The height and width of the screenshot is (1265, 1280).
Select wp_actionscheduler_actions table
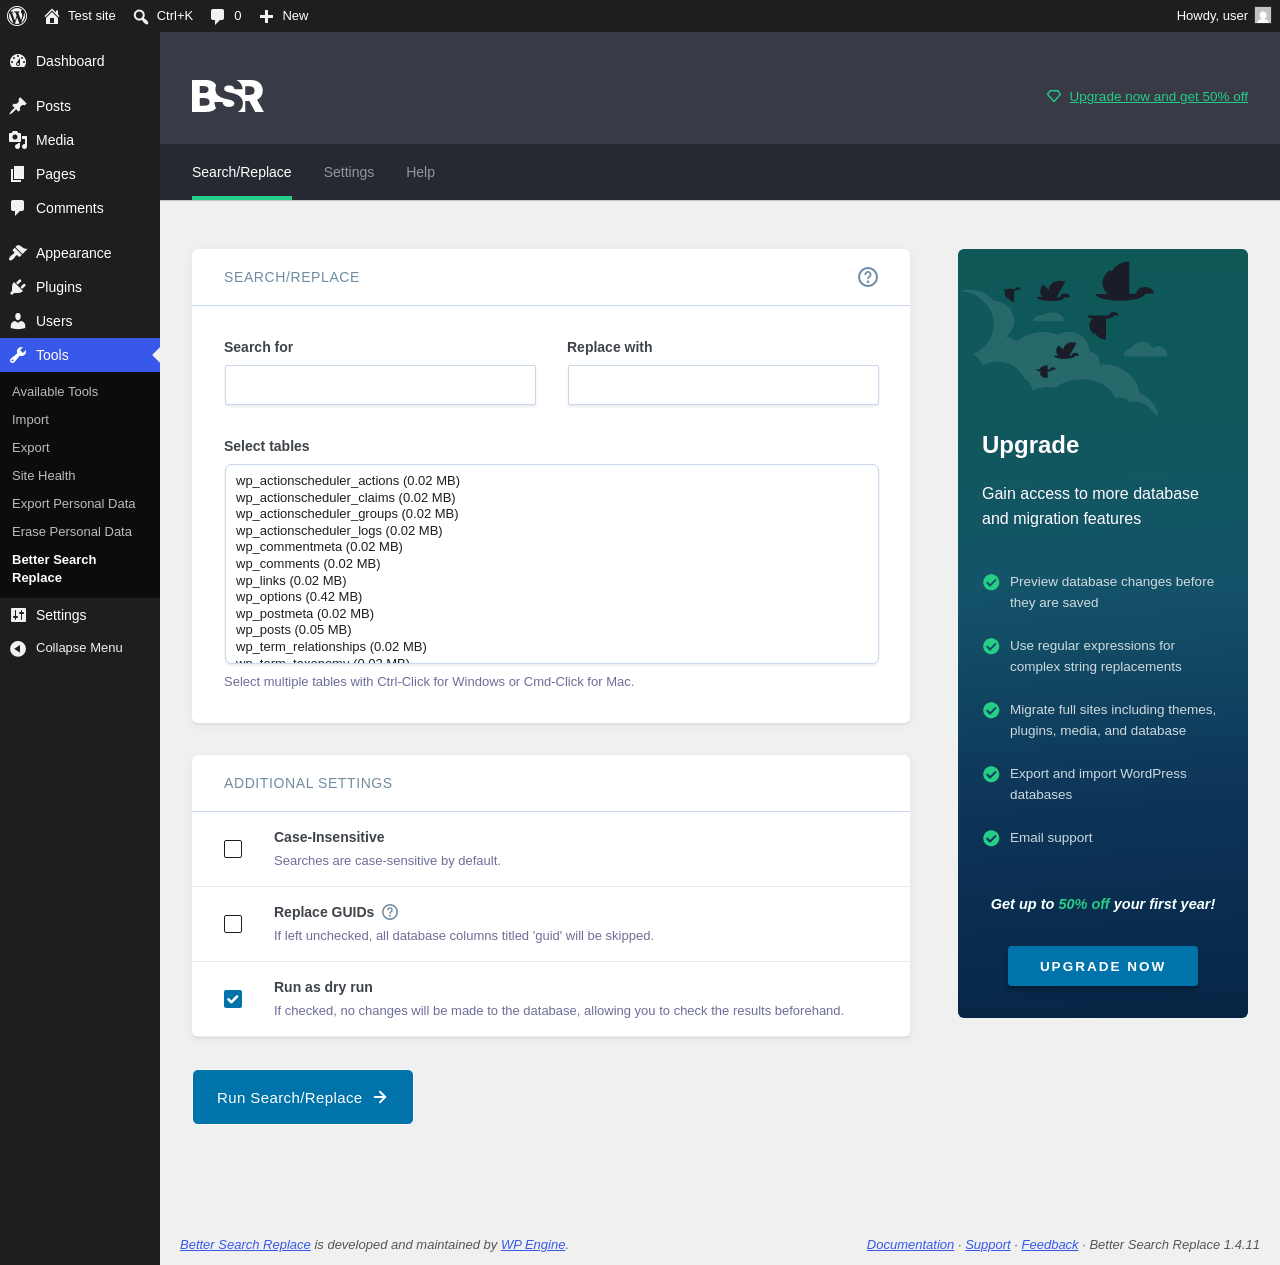(552, 481)
